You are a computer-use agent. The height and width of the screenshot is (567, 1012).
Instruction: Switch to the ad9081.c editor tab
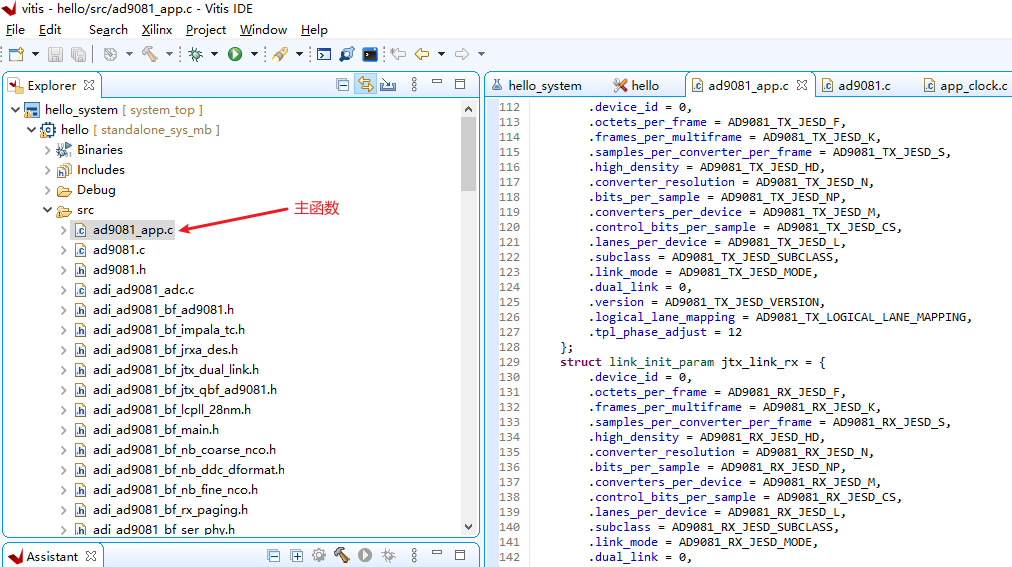coord(856,85)
